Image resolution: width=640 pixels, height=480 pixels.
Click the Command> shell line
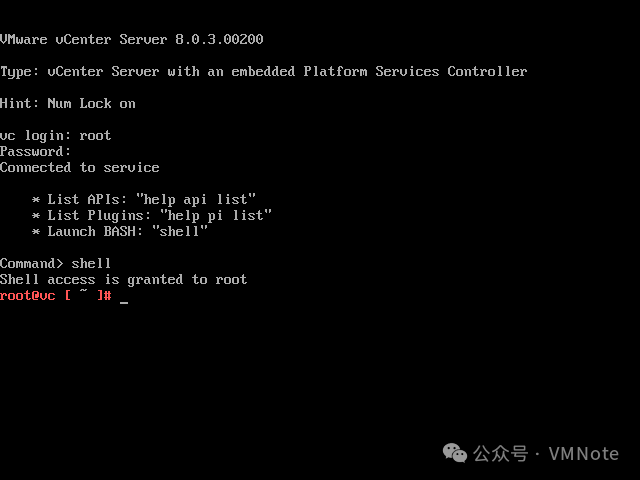click(x=55, y=263)
